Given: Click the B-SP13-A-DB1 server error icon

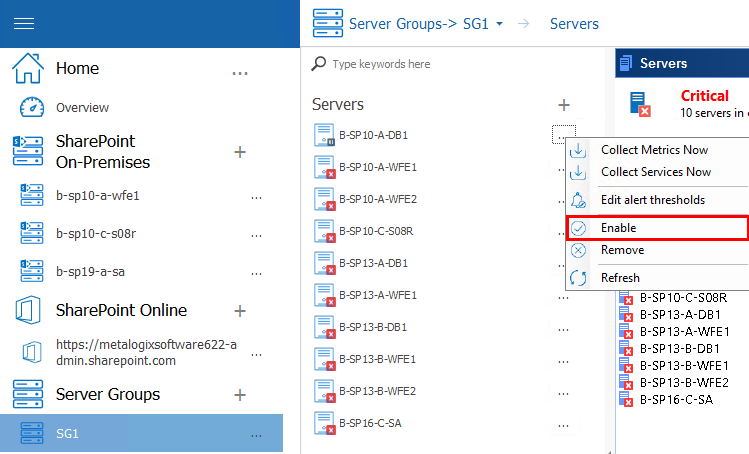Looking at the screenshot, I should 324,263.
